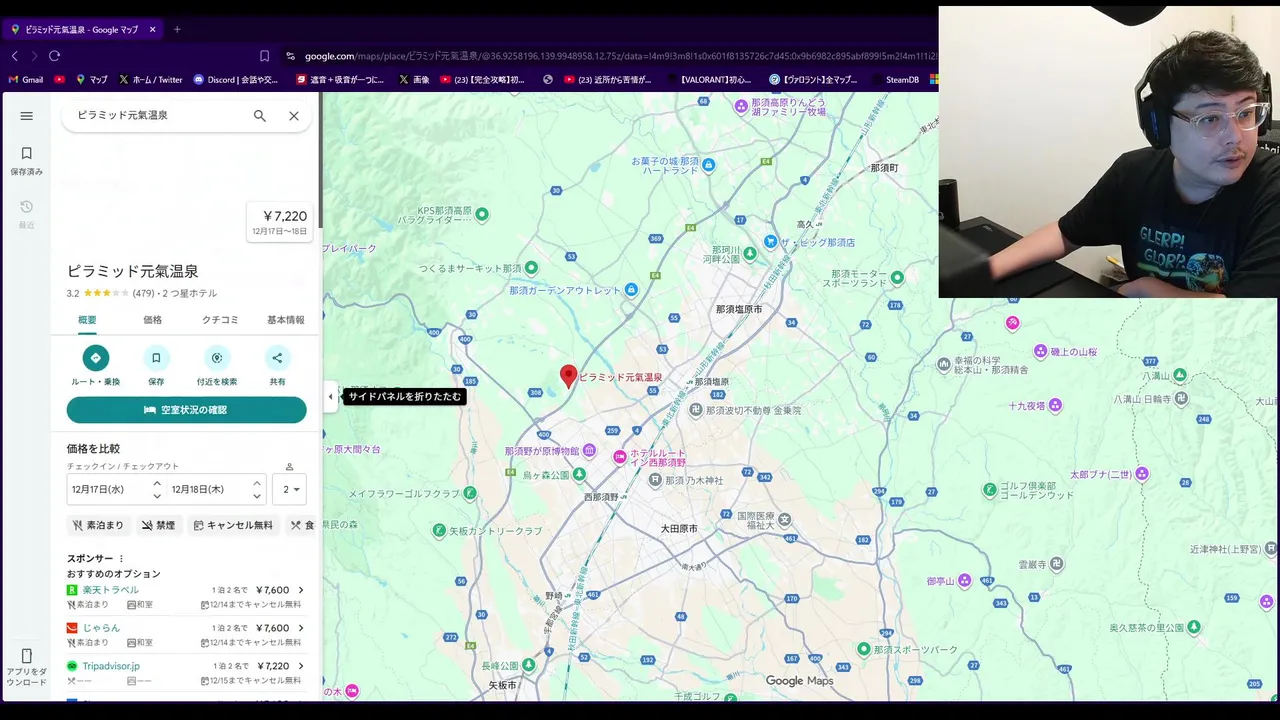
Task: Open the Gmail bookmark
Action: coord(26,80)
